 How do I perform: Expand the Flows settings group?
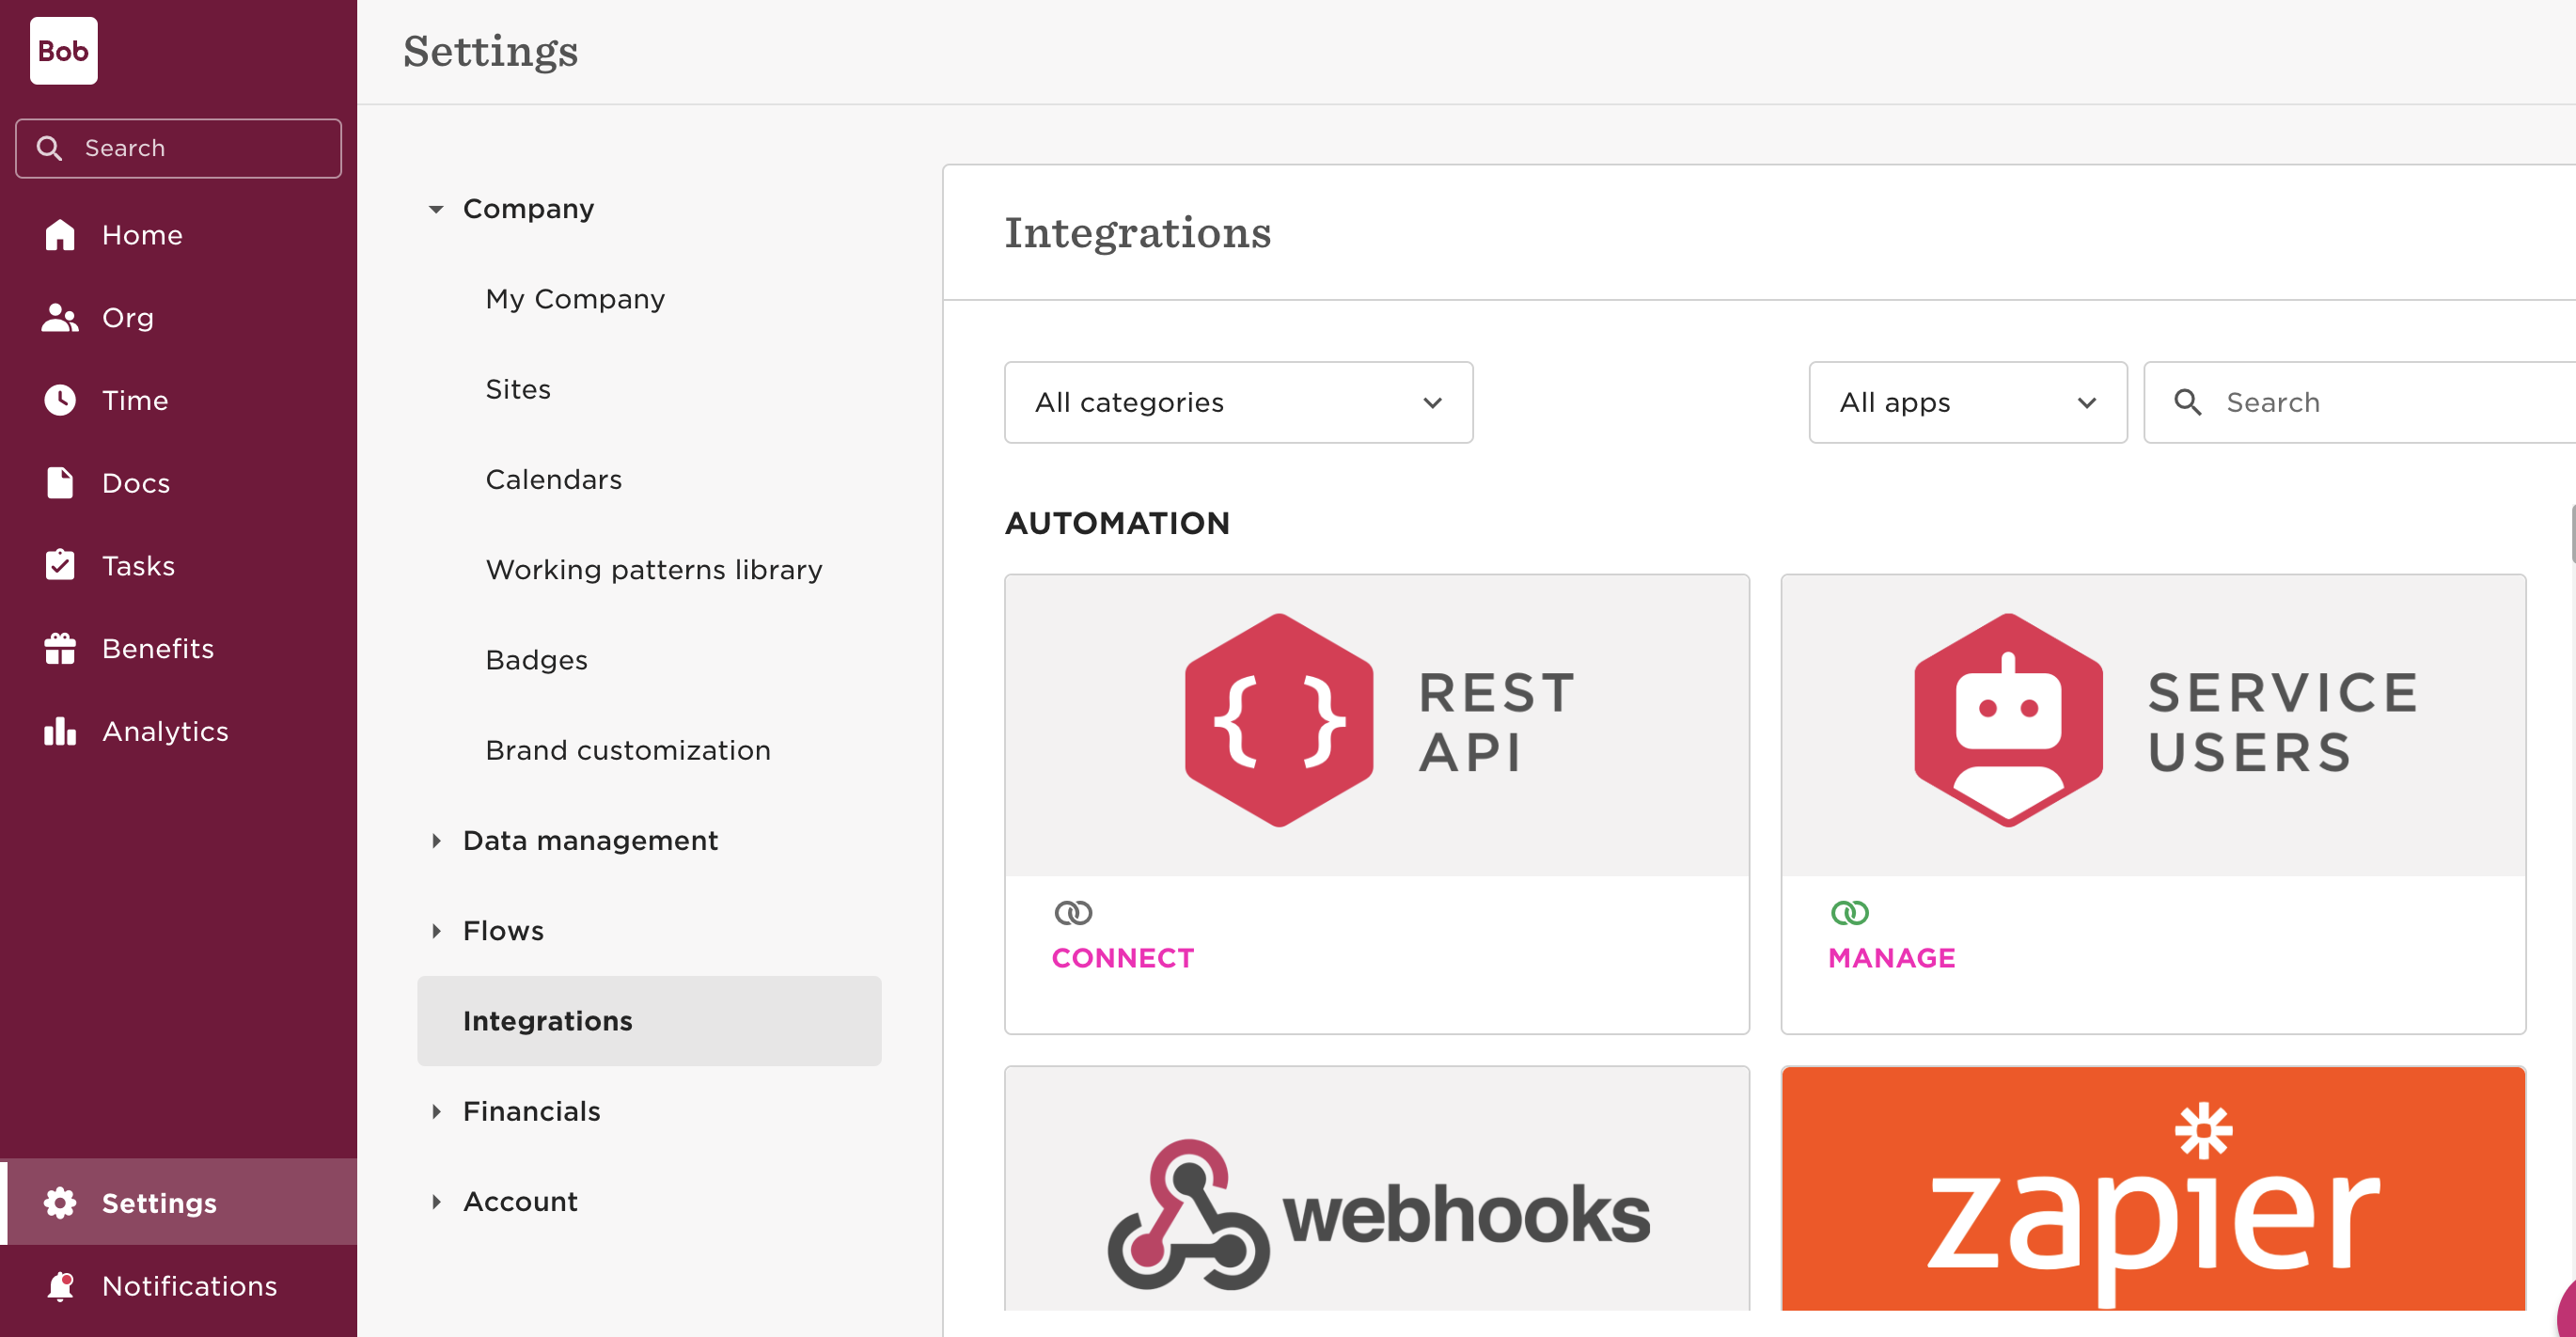tap(436, 931)
